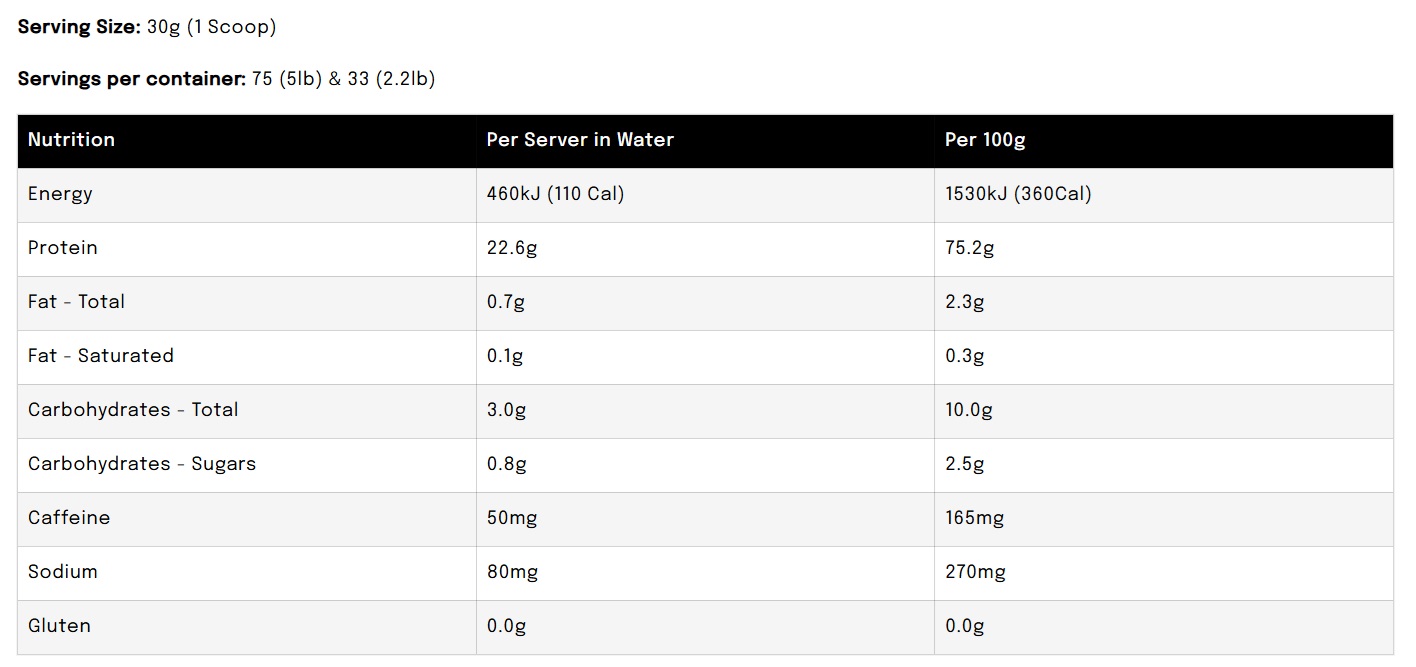Select the Fat - Total row label
Viewport: 1416px width, 667px height.
point(76,302)
